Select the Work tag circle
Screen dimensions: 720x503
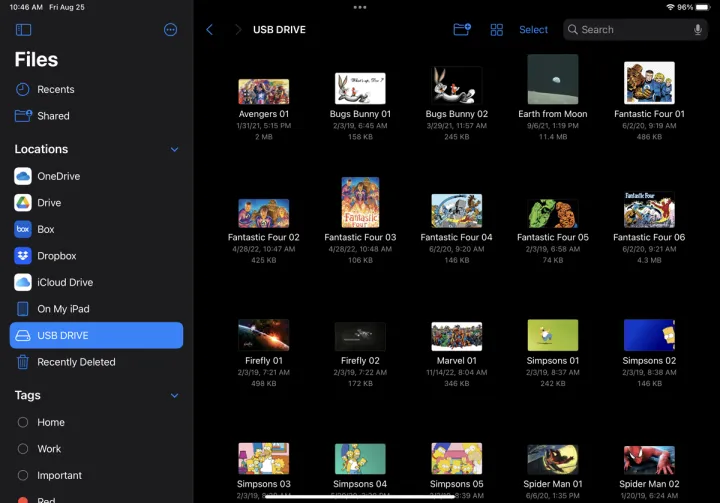23,449
